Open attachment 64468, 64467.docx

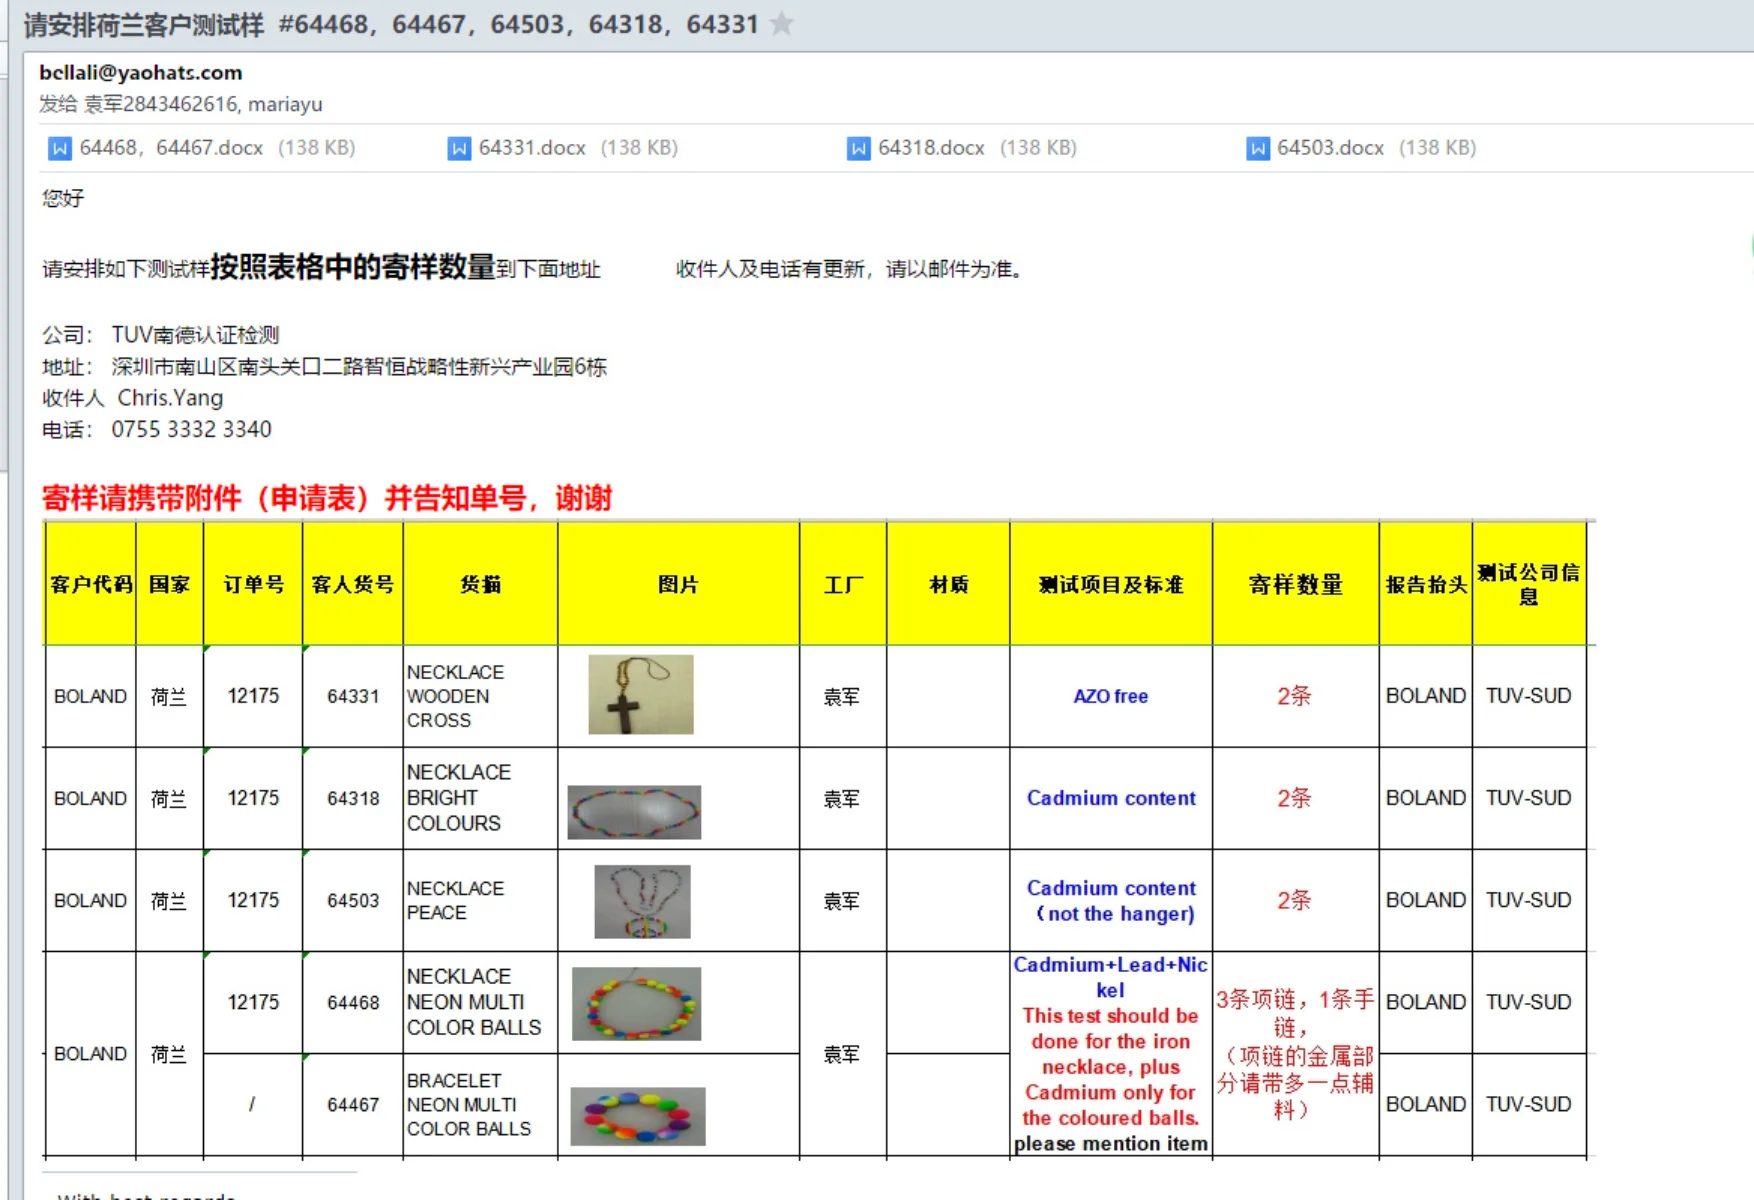pos(202,148)
